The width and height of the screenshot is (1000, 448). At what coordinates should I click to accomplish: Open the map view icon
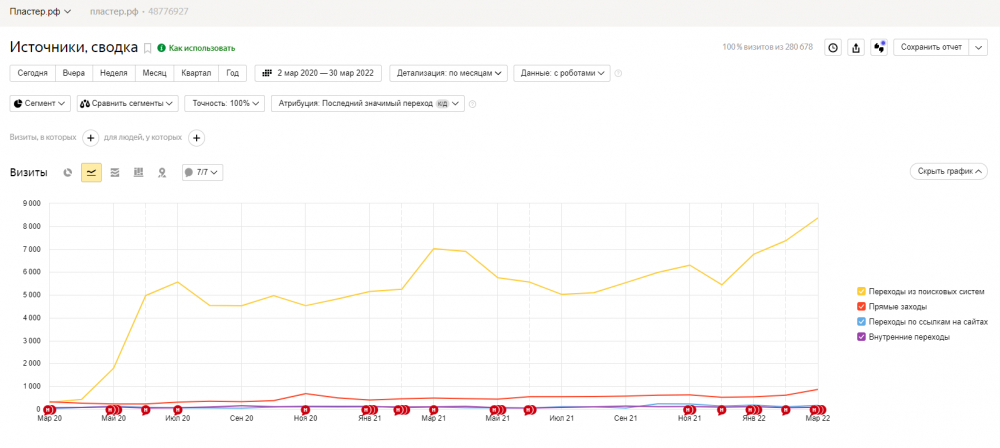click(162, 172)
